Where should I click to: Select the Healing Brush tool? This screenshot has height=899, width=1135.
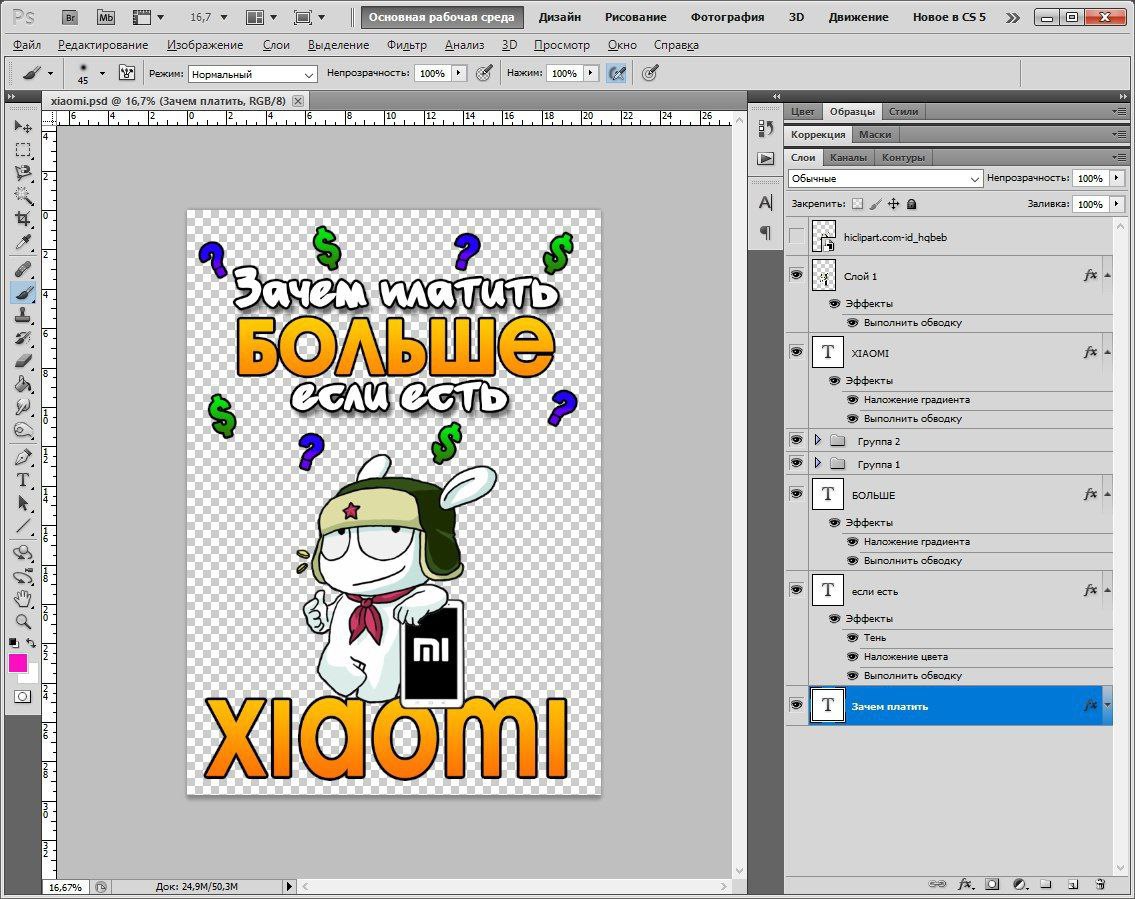[x=22, y=270]
